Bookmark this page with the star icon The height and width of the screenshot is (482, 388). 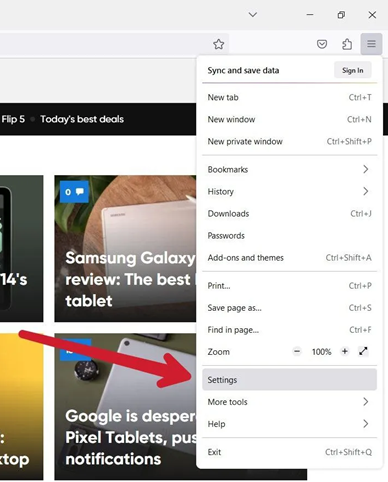click(219, 44)
